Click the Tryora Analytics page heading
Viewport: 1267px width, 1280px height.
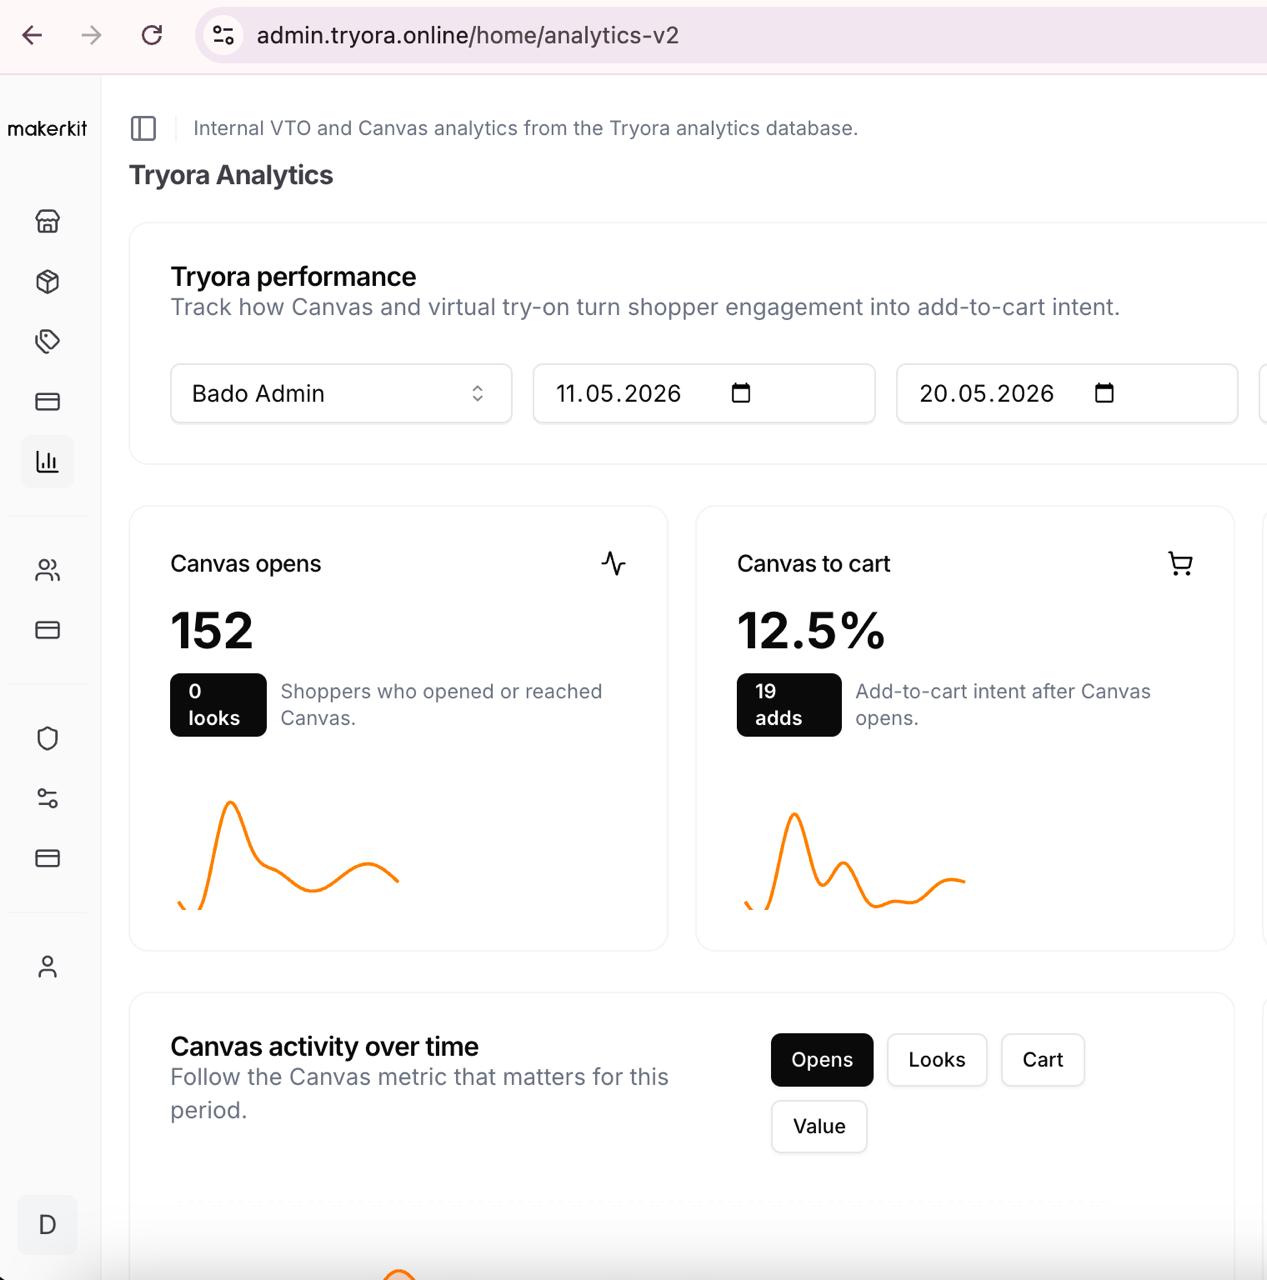231,175
